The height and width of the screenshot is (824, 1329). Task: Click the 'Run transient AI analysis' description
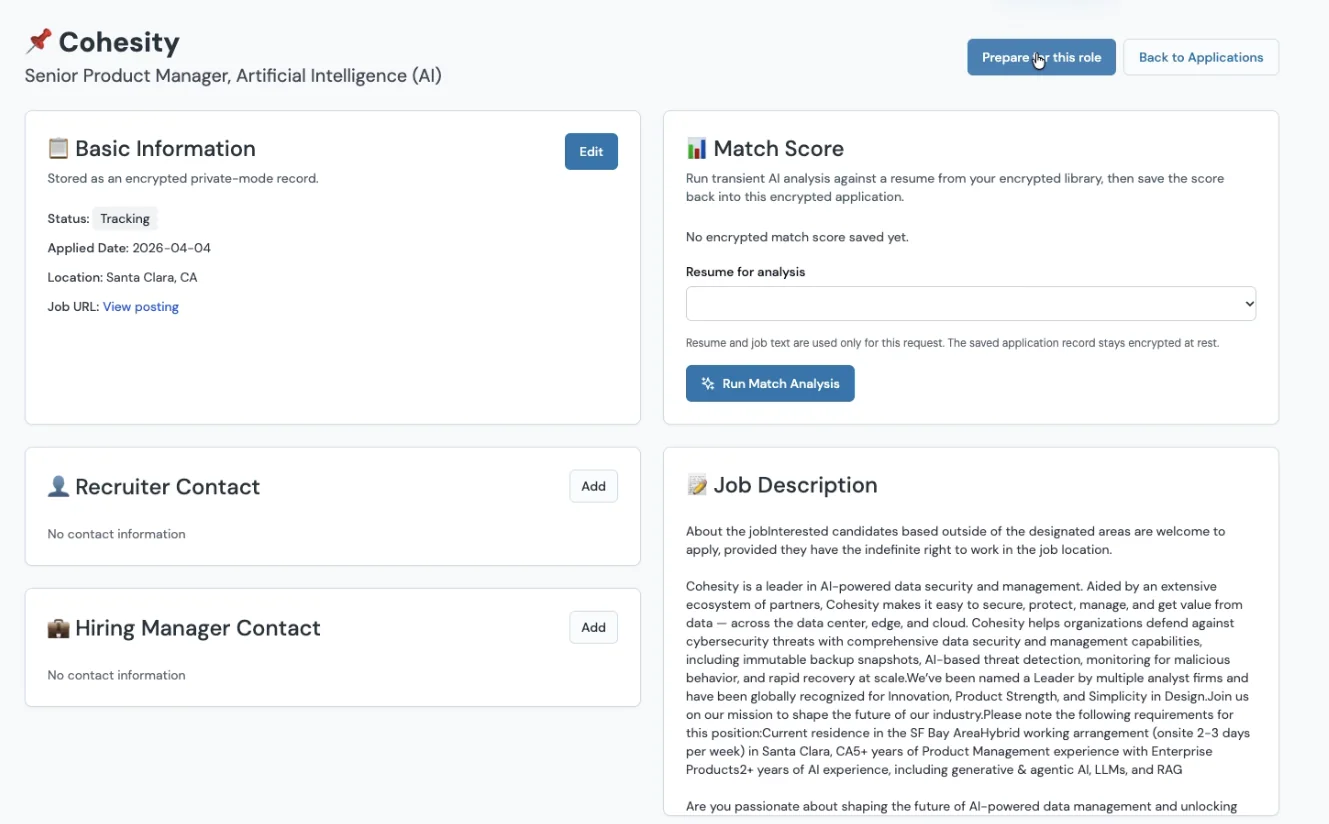(955, 188)
